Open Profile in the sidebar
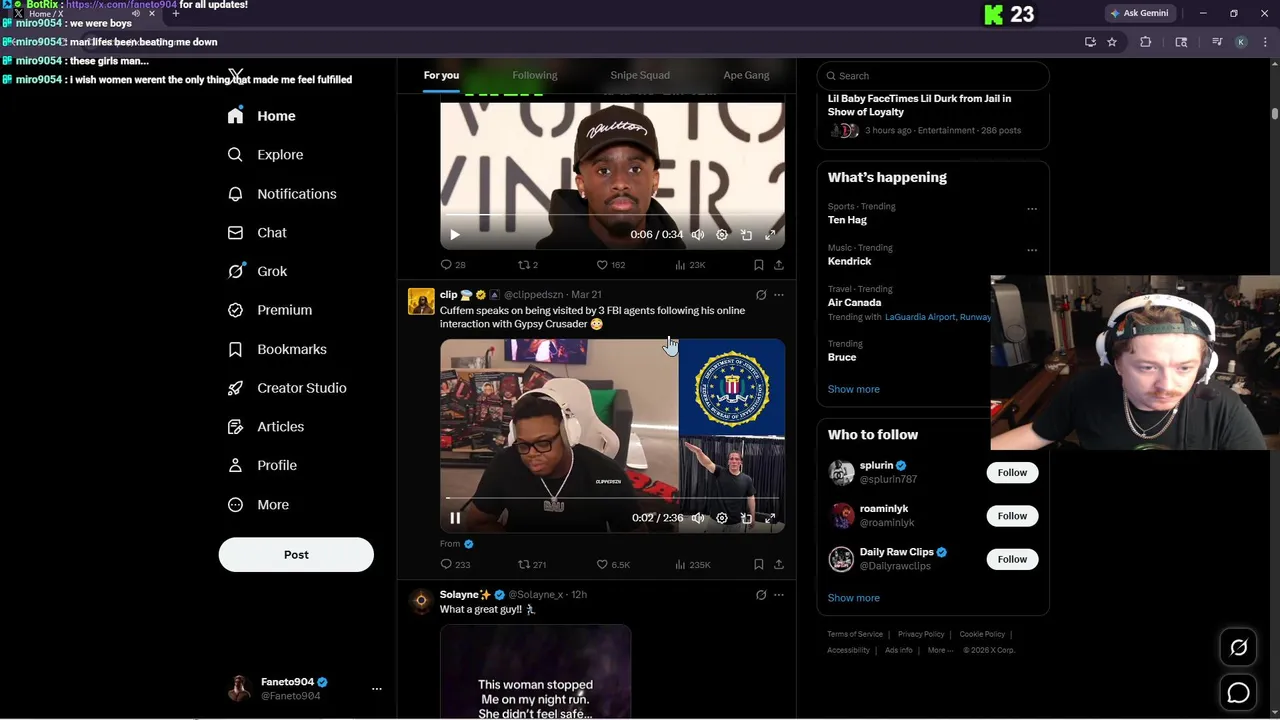1280x720 pixels. click(262, 466)
